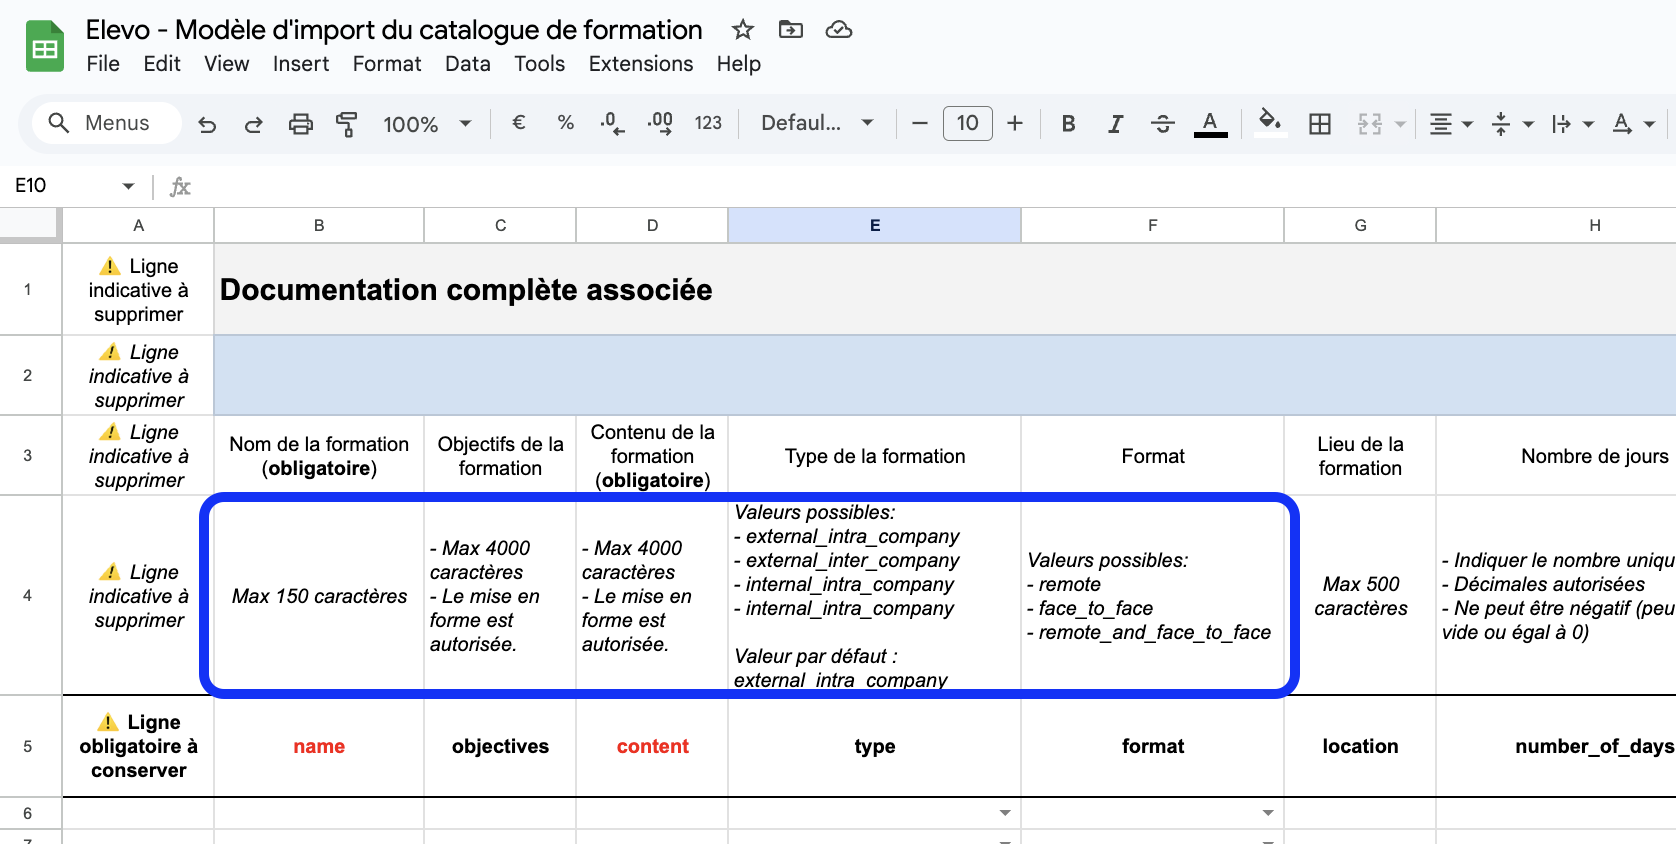Search the Menus box
Image resolution: width=1676 pixels, height=844 pixels.
[107, 123]
